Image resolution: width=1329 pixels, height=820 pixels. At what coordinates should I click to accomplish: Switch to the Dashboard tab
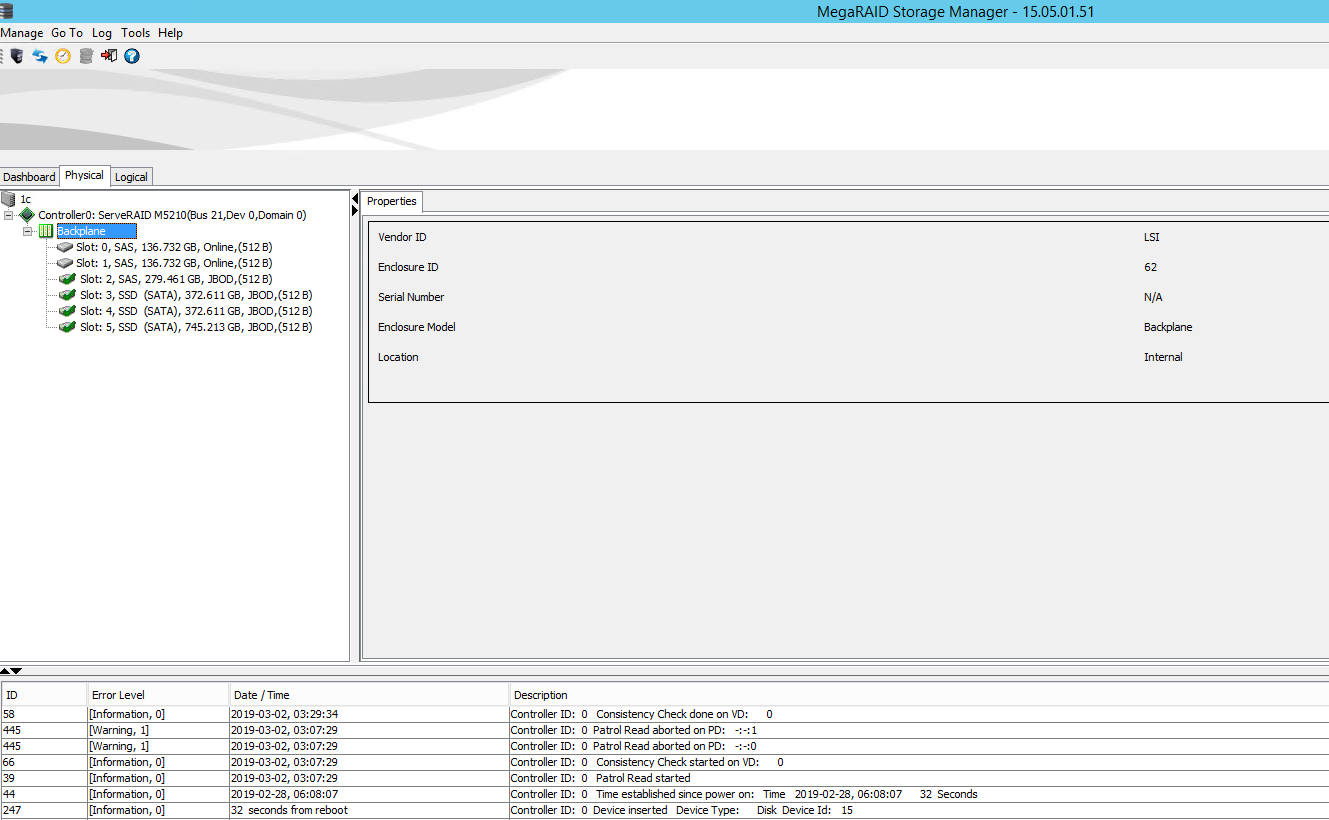[30, 177]
